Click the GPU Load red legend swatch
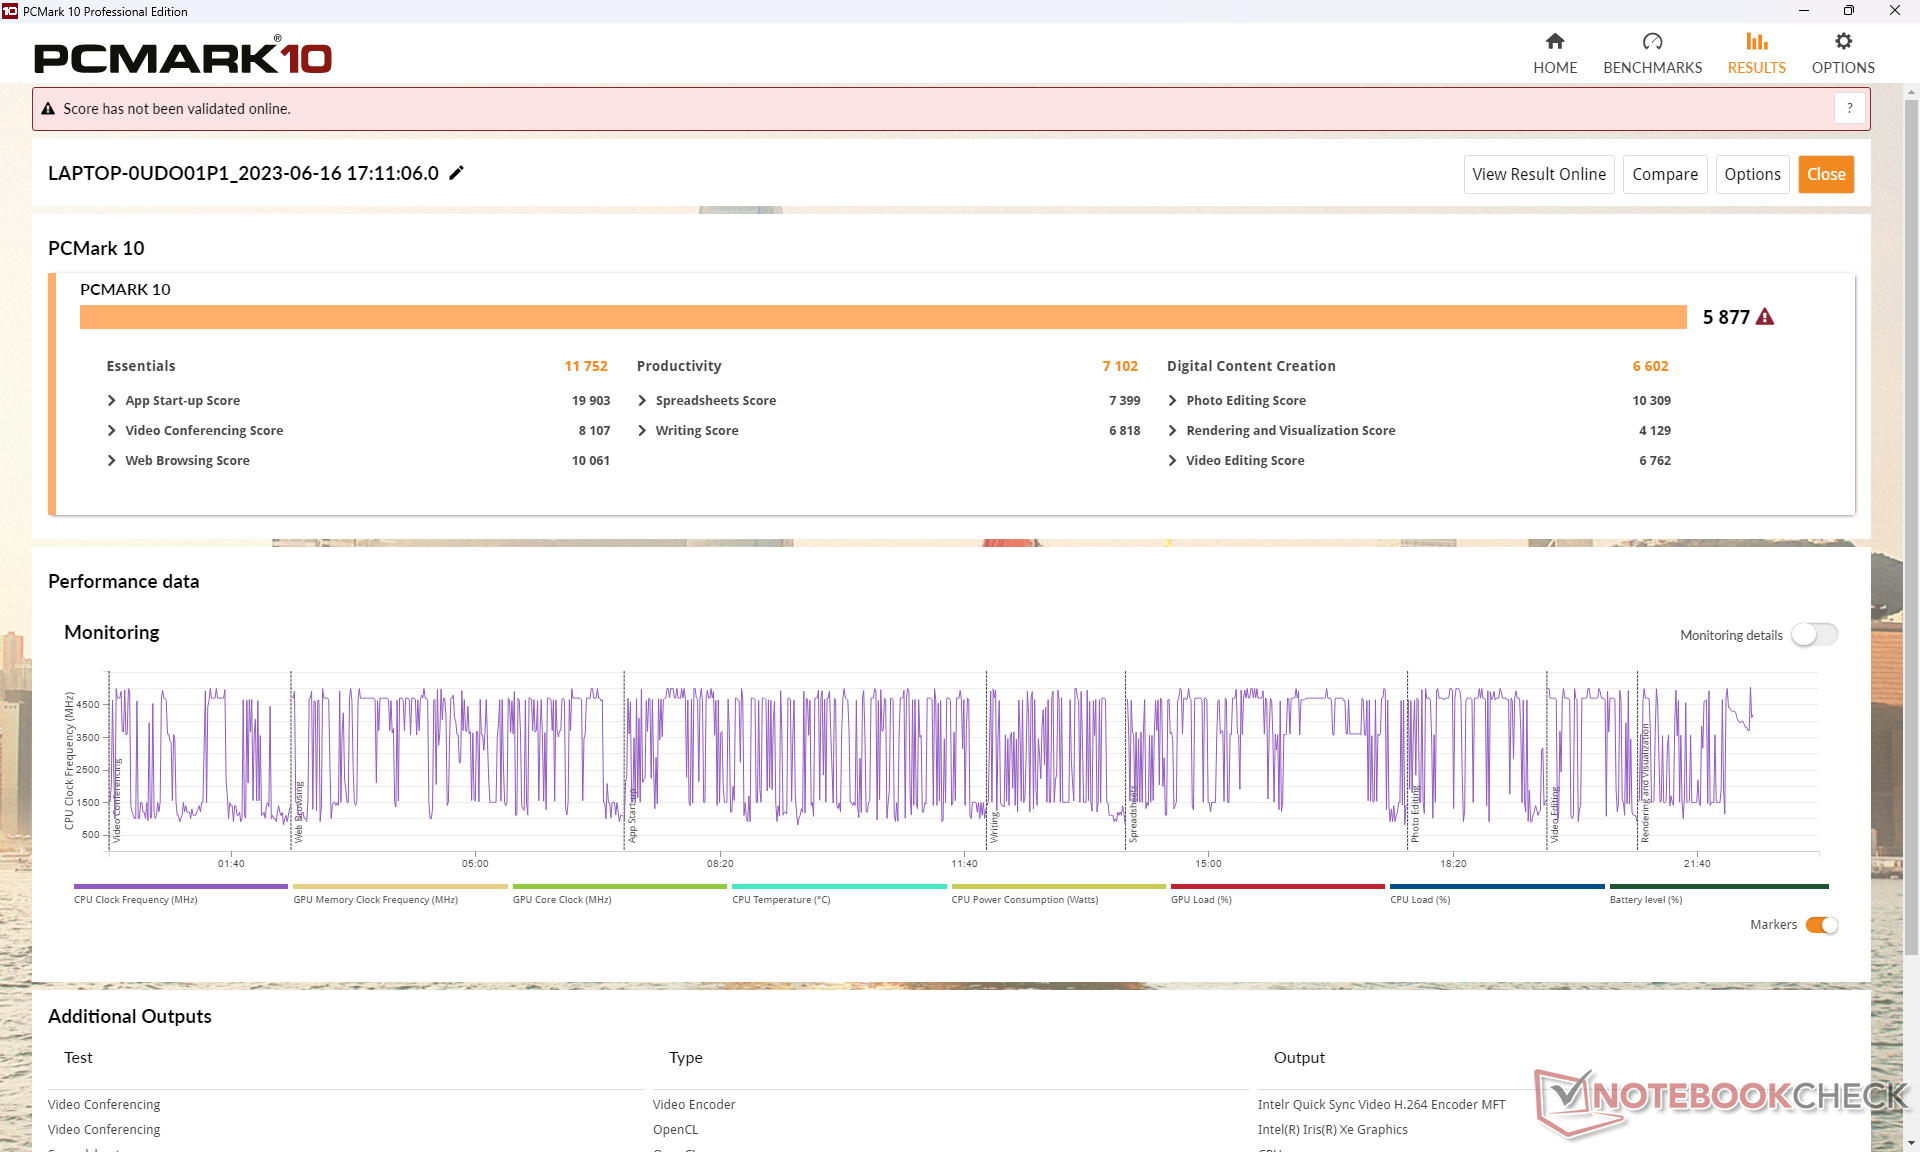This screenshot has width=1920, height=1152. 1277,886
